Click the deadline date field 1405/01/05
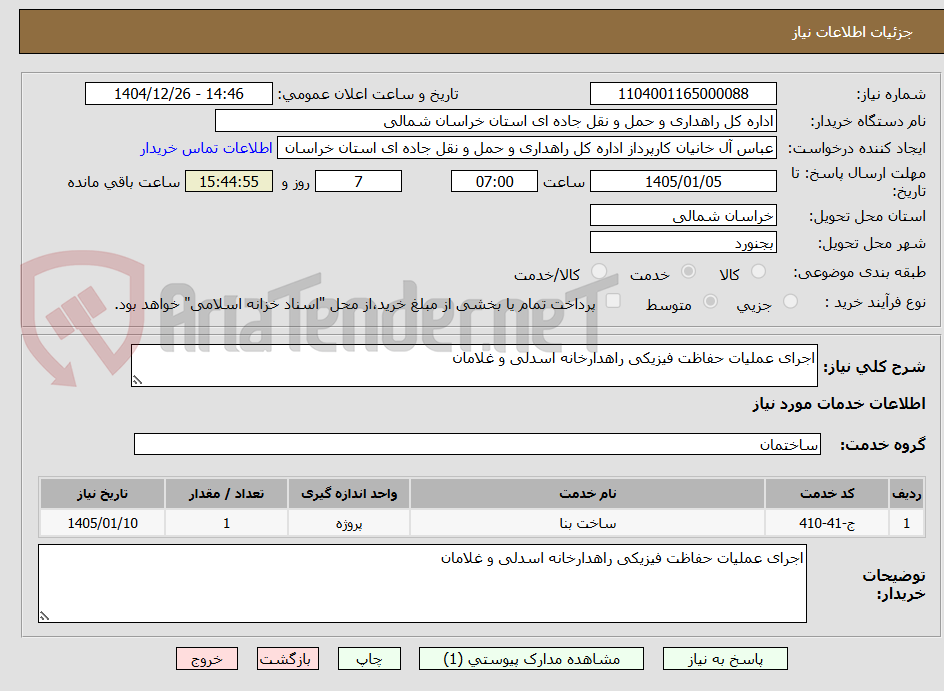 [x=683, y=181]
